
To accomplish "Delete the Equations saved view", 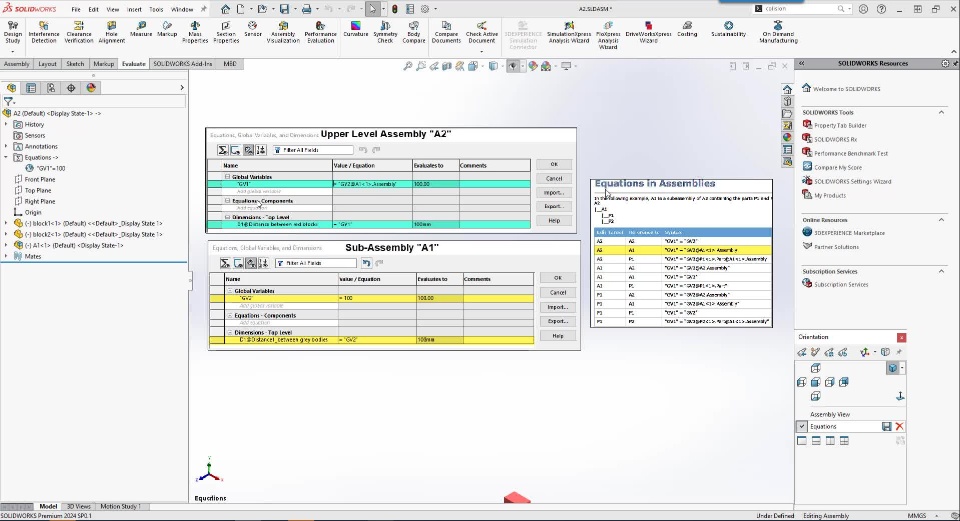I will point(899,427).
